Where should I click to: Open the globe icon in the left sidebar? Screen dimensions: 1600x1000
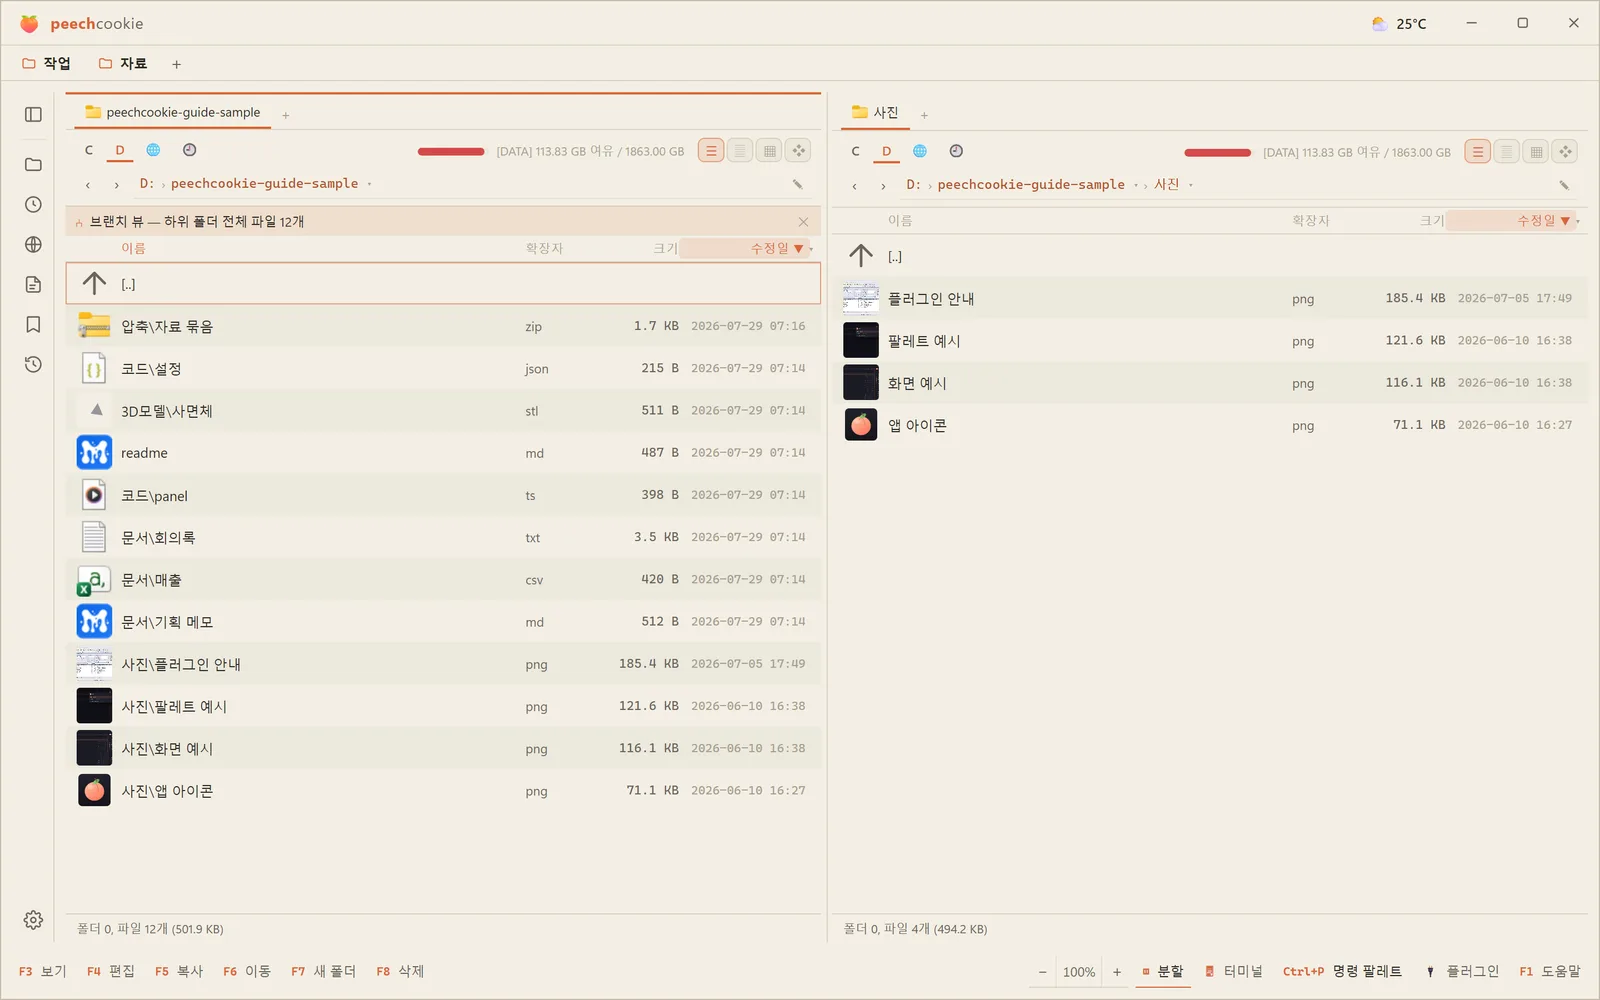[33, 244]
